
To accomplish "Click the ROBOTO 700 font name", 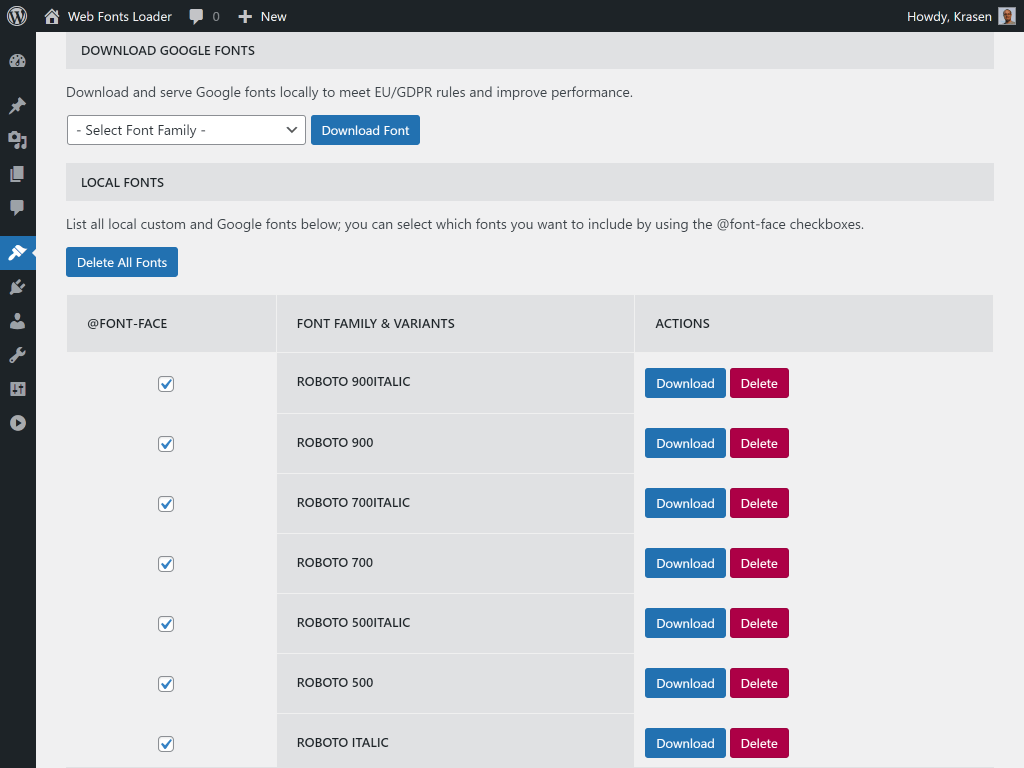I will click(334, 563).
